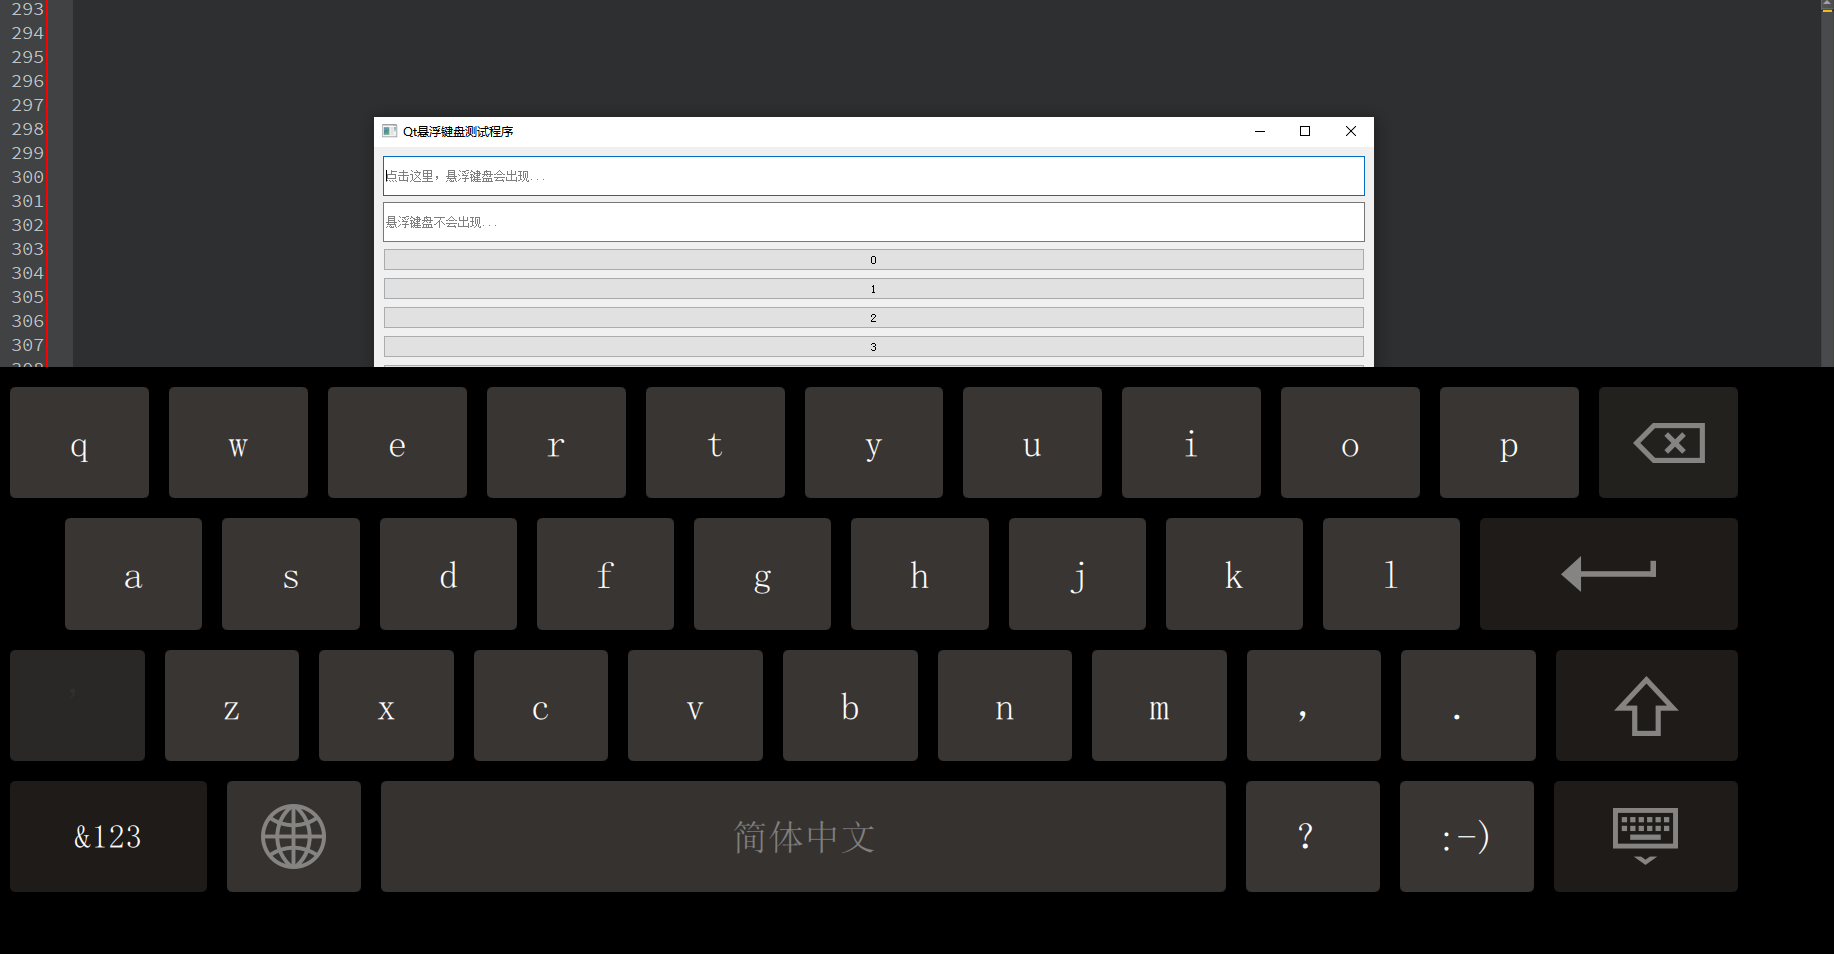The width and height of the screenshot is (1834, 954).
Task: Tap the letter v key
Action: tap(695, 706)
